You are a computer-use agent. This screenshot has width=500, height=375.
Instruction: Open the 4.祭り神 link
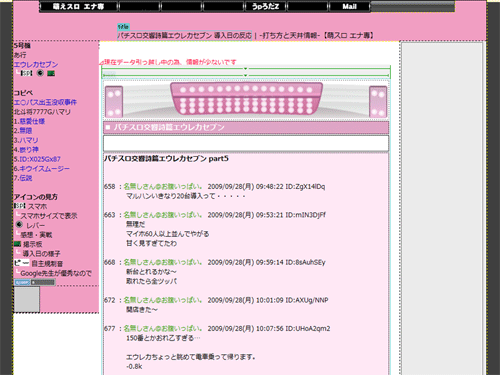26,150
